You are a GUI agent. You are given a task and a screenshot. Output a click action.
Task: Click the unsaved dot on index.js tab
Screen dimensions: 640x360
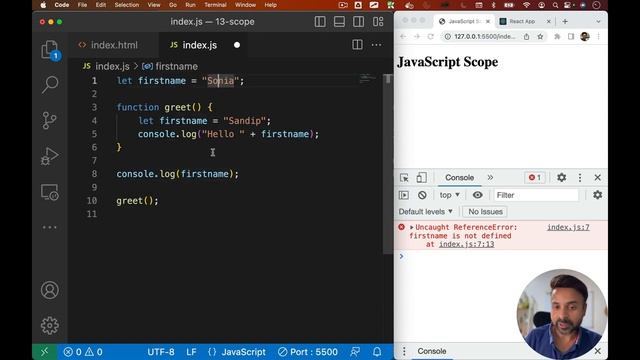pyautogui.click(x=237, y=45)
